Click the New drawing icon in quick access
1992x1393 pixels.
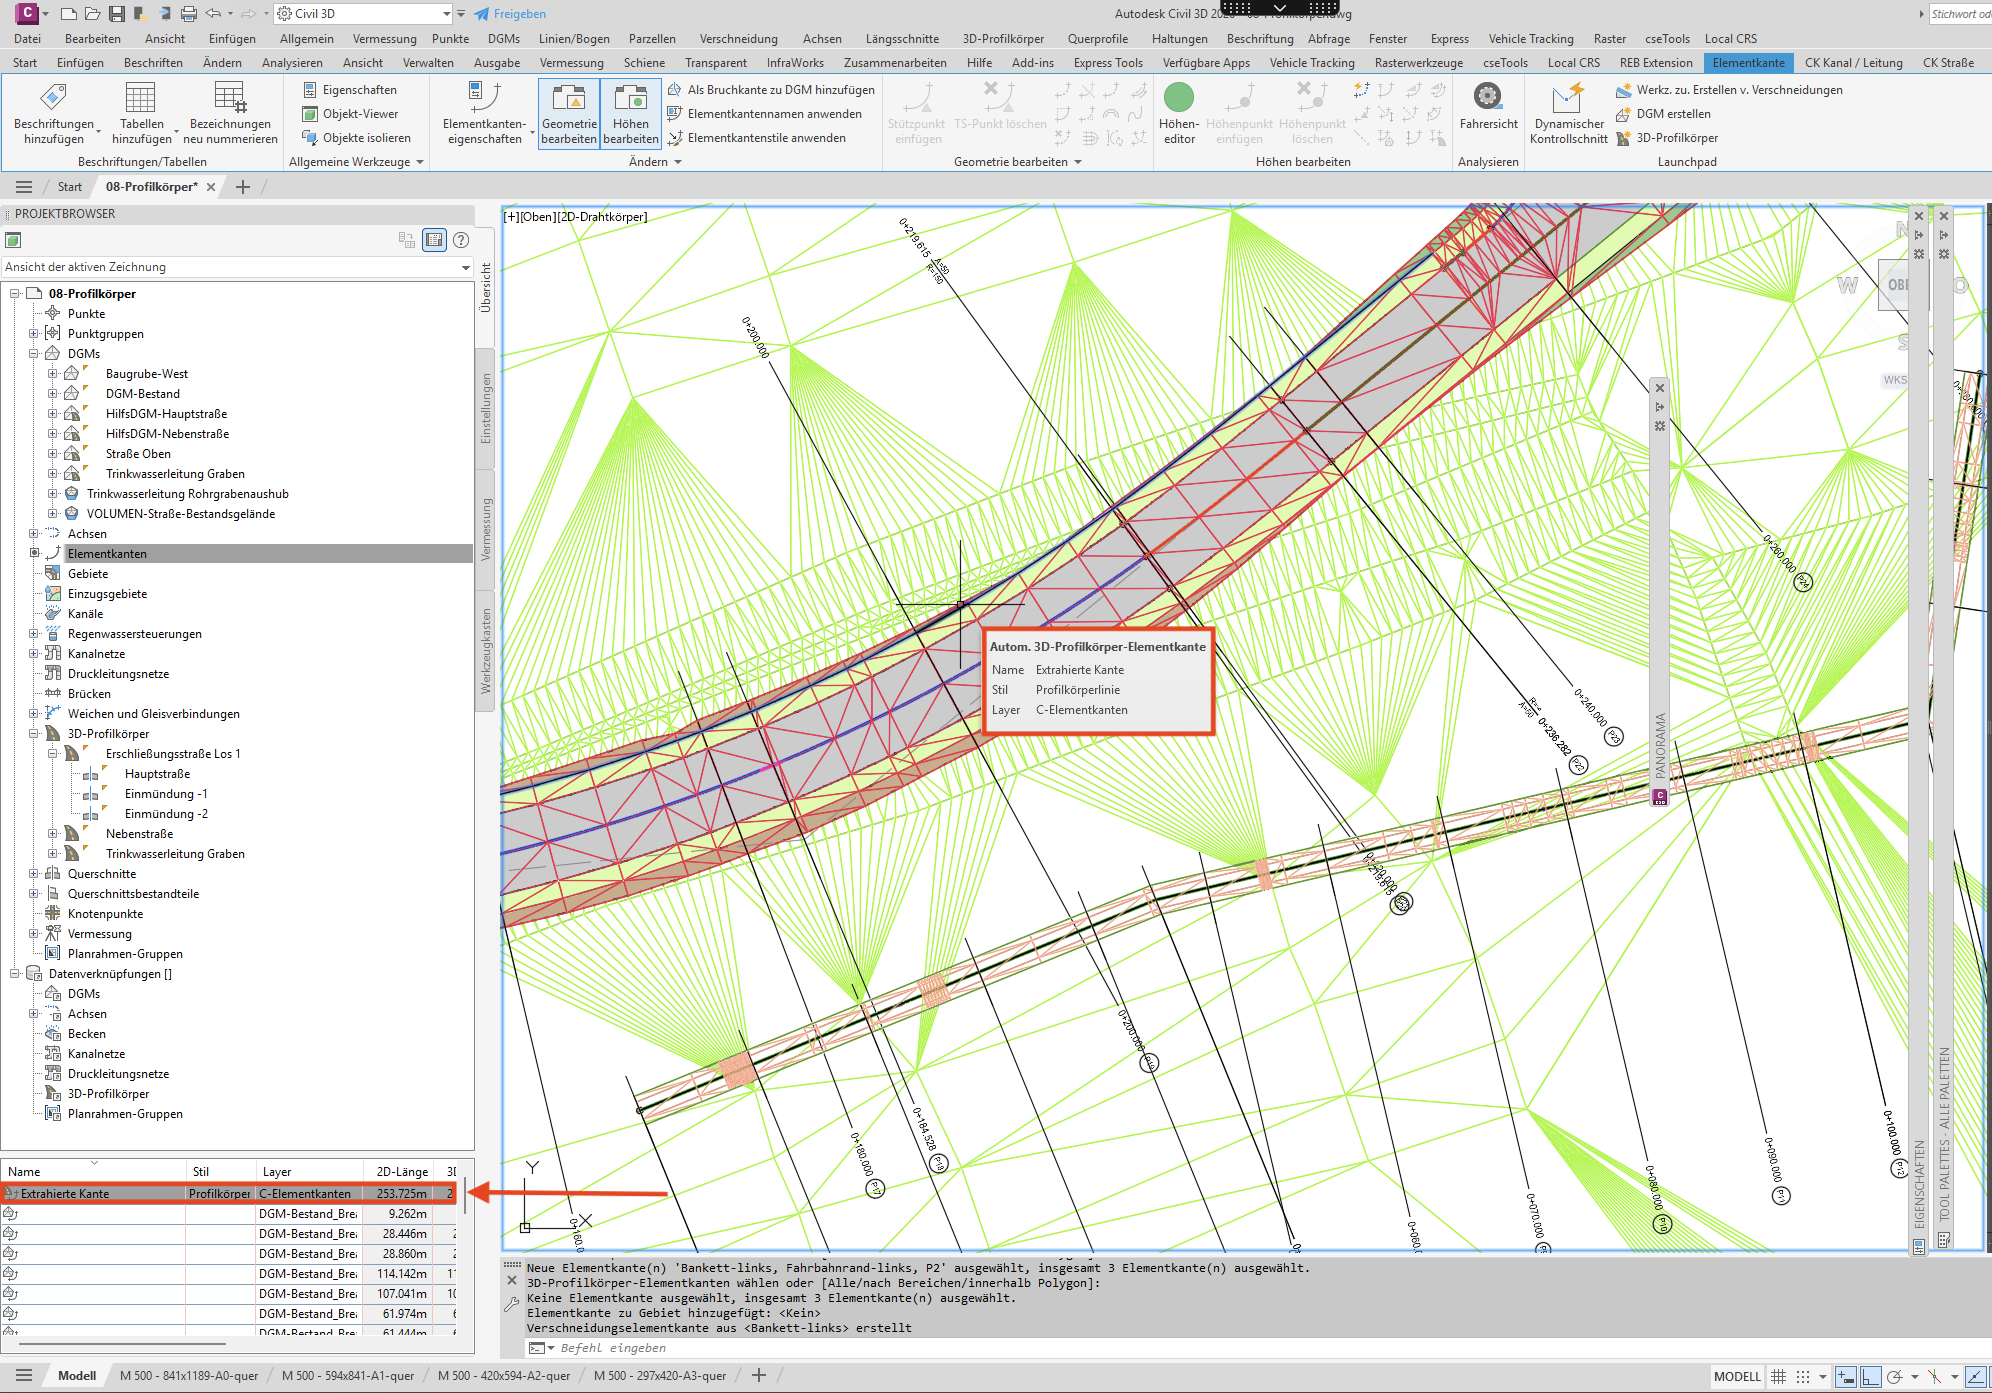tap(68, 14)
